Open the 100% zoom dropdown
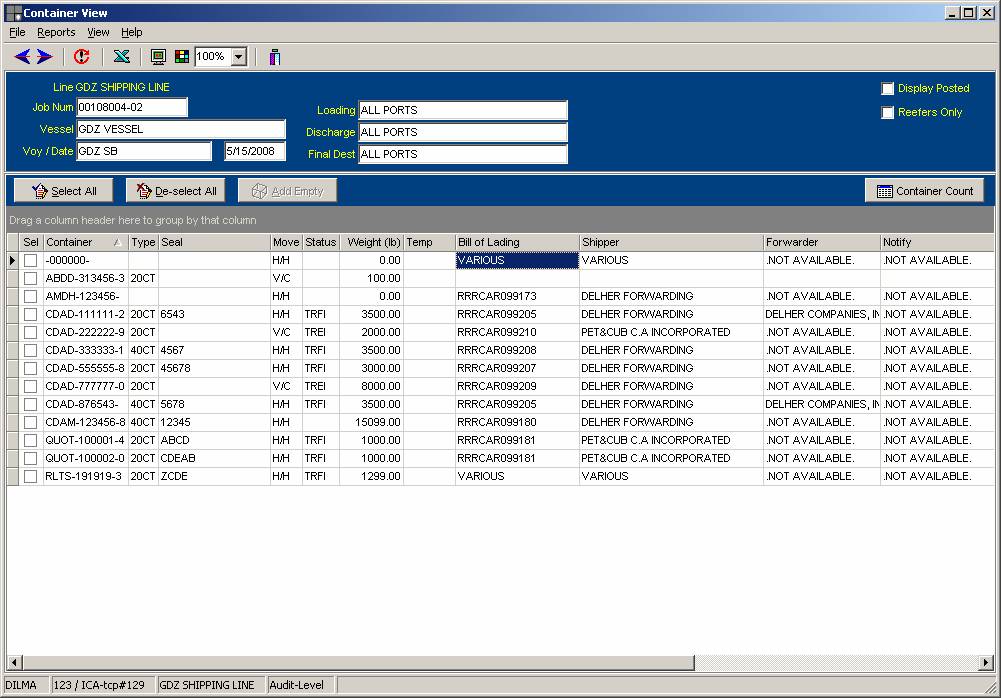The width and height of the screenshot is (1001, 698). point(239,57)
